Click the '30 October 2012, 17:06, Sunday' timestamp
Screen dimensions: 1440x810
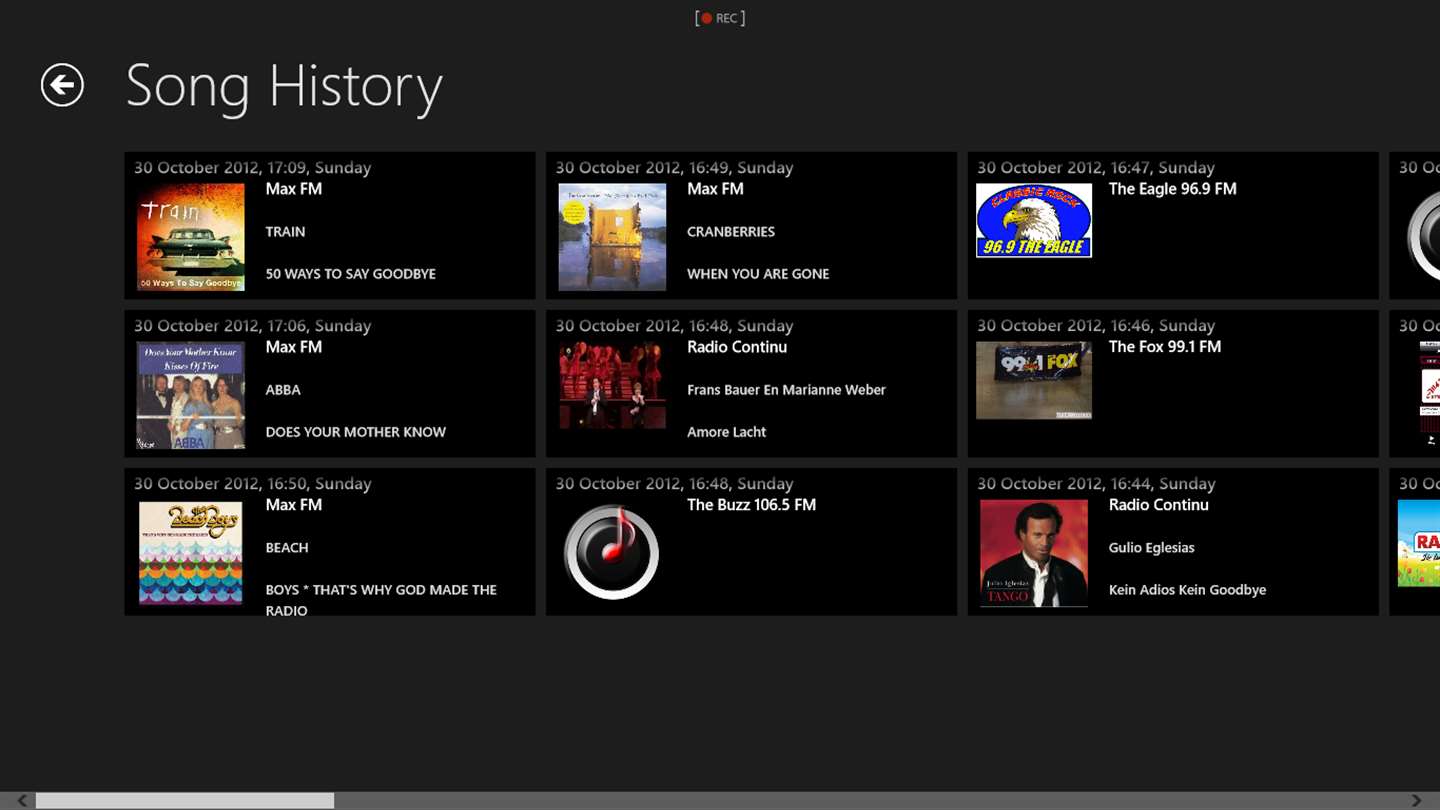(x=253, y=326)
